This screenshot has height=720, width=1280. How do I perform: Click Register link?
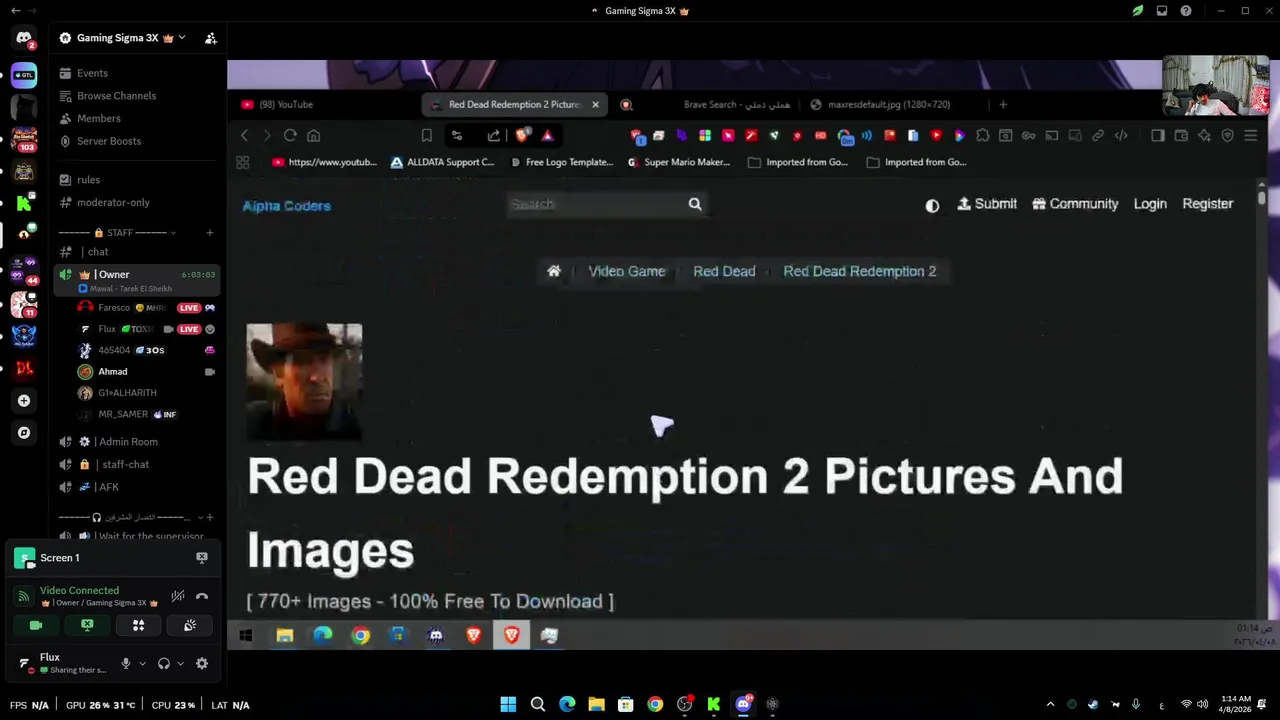pos(1208,204)
